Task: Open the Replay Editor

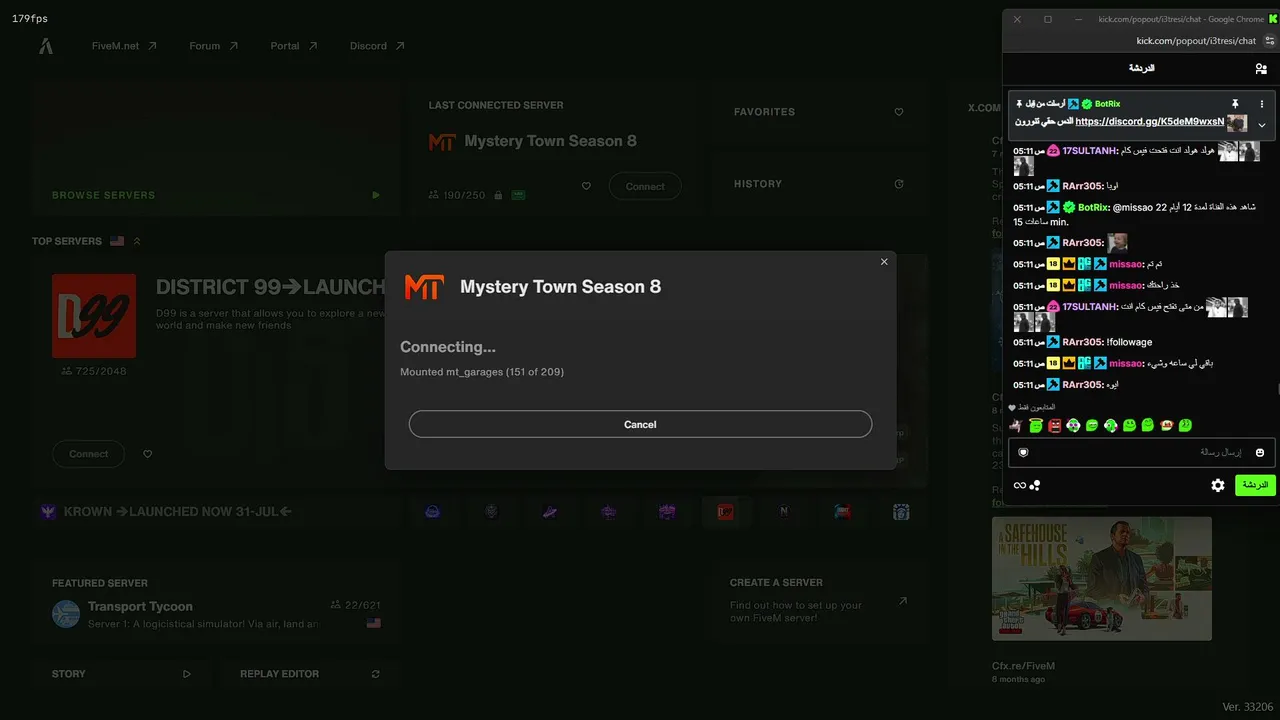Action: point(310,674)
